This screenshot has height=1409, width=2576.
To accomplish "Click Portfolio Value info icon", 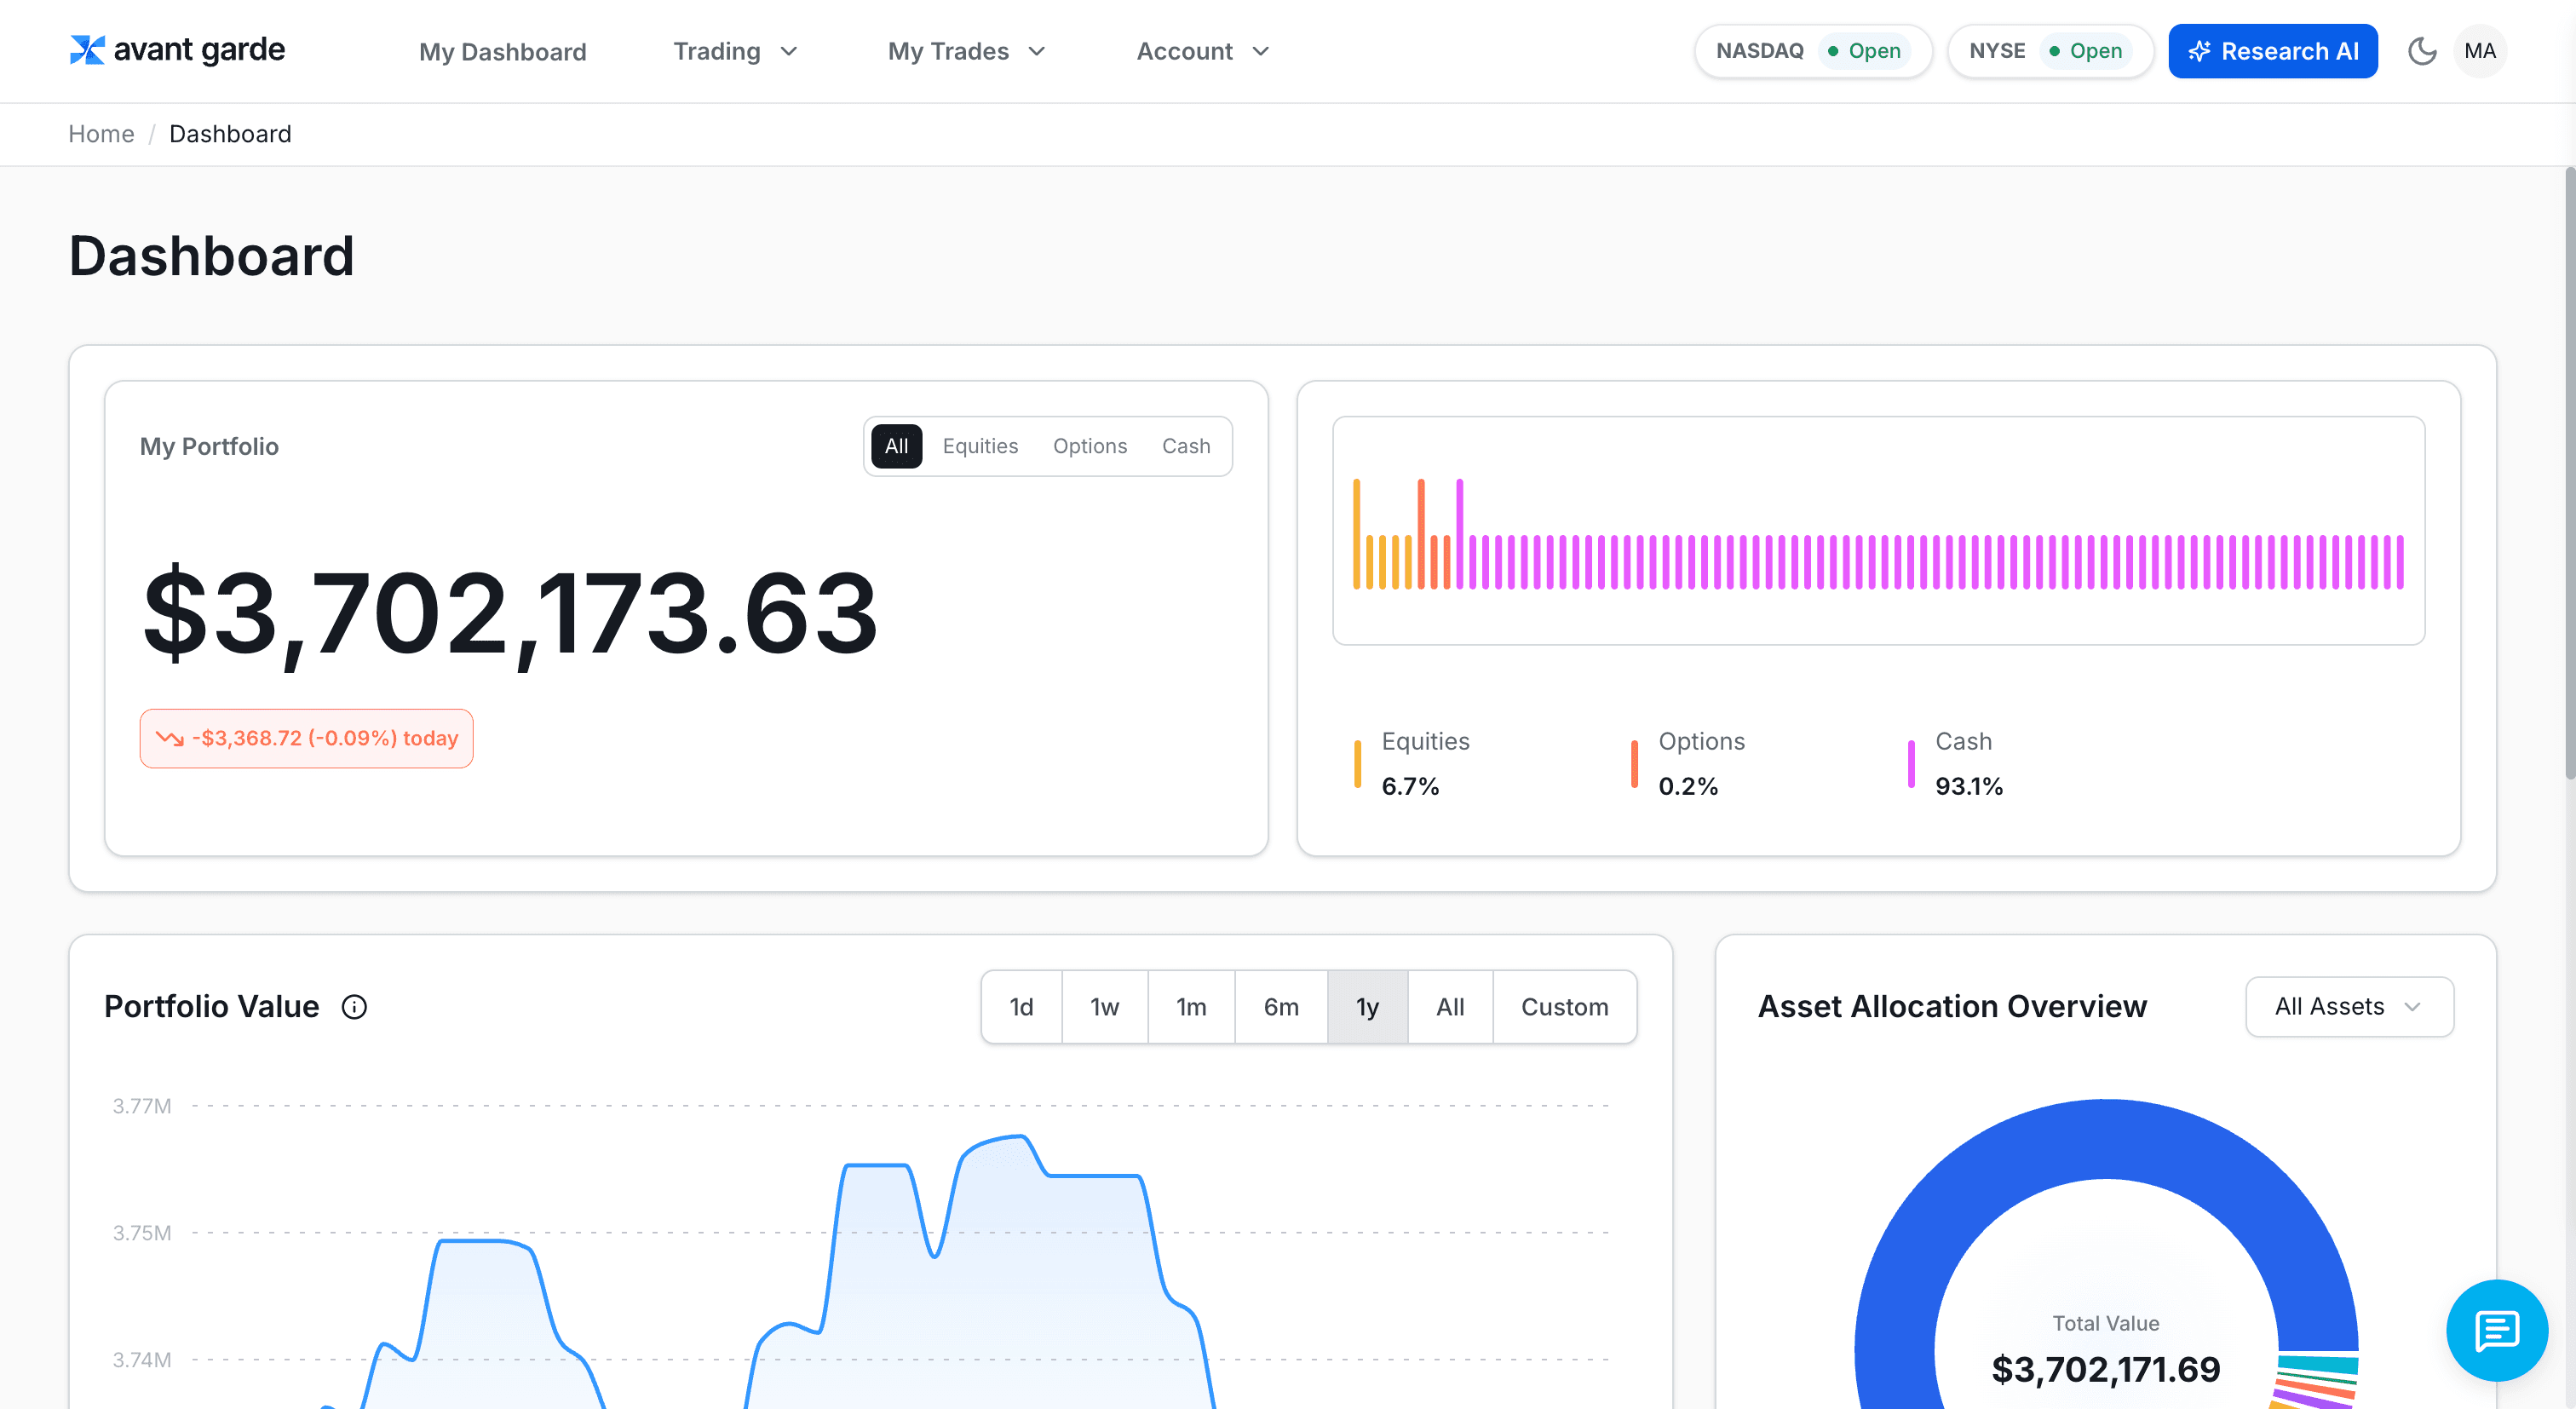I will point(354,1006).
